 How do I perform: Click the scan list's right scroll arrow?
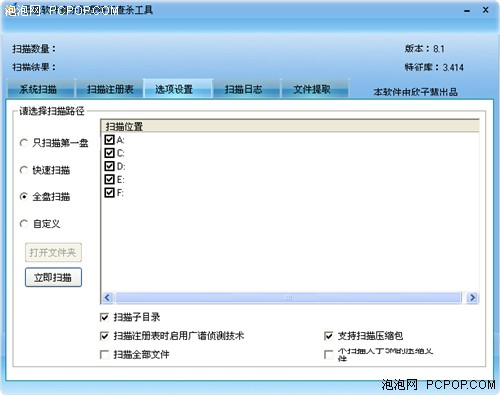click(x=472, y=297)
